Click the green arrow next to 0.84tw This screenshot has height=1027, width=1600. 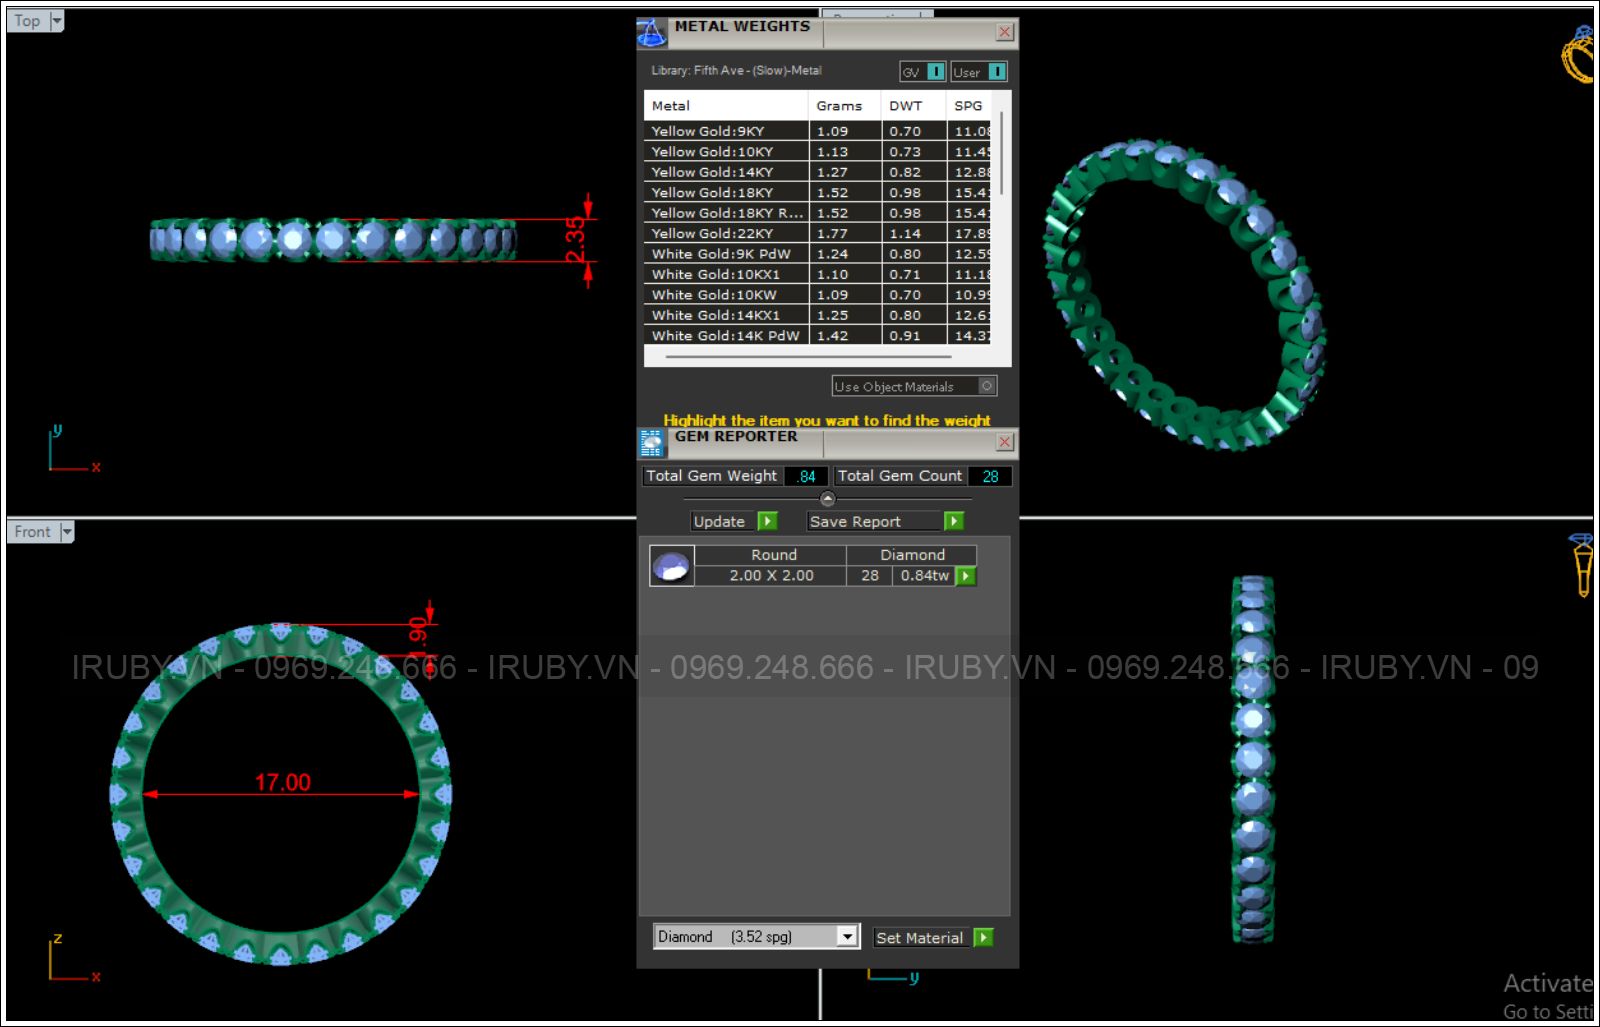965,576
